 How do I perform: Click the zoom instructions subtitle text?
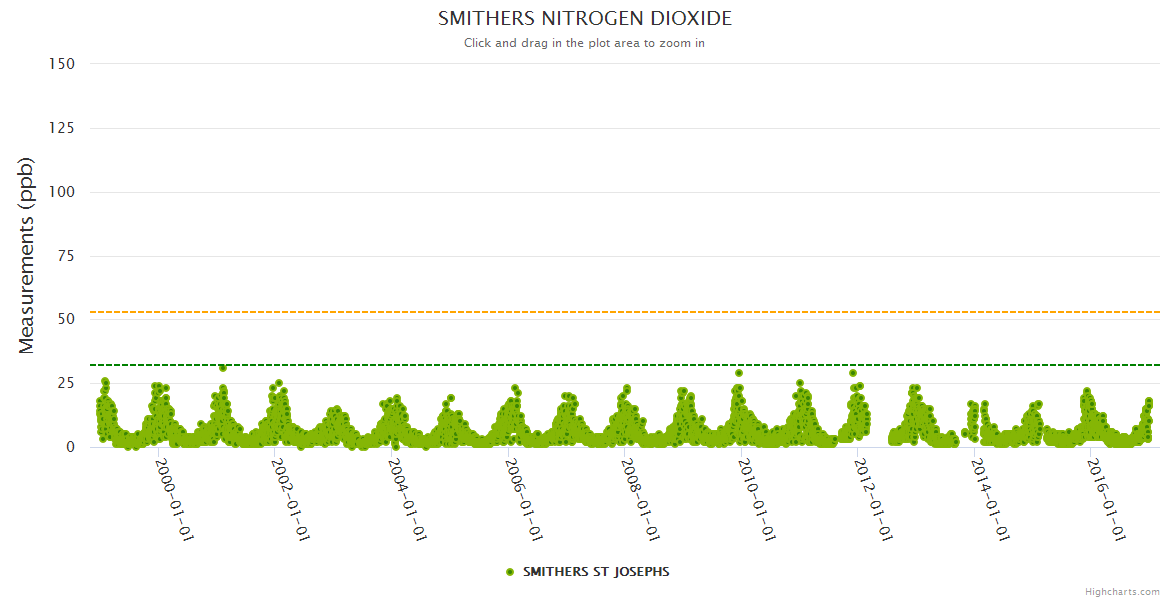(585, 43)
